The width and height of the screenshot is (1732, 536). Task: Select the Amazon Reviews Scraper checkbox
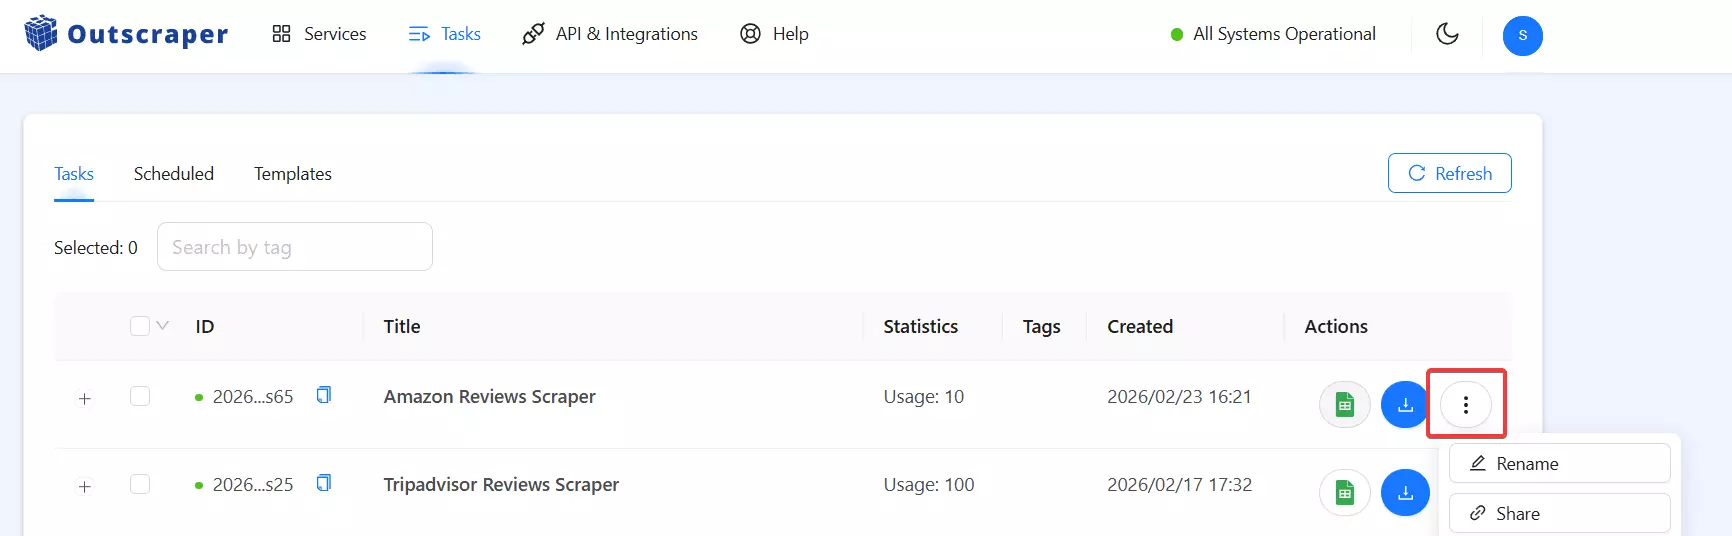pyautogui.click(x=140, y=397)
